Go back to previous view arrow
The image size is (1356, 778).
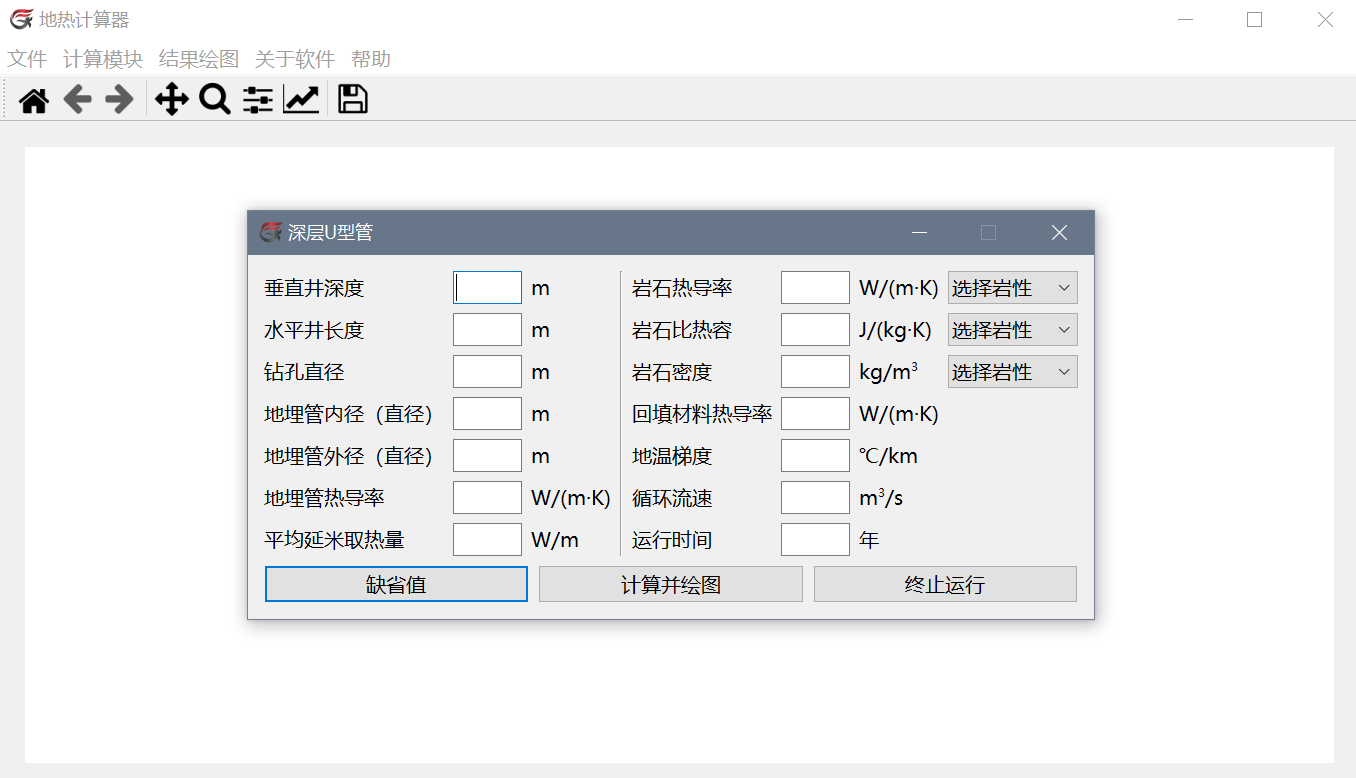77,99
